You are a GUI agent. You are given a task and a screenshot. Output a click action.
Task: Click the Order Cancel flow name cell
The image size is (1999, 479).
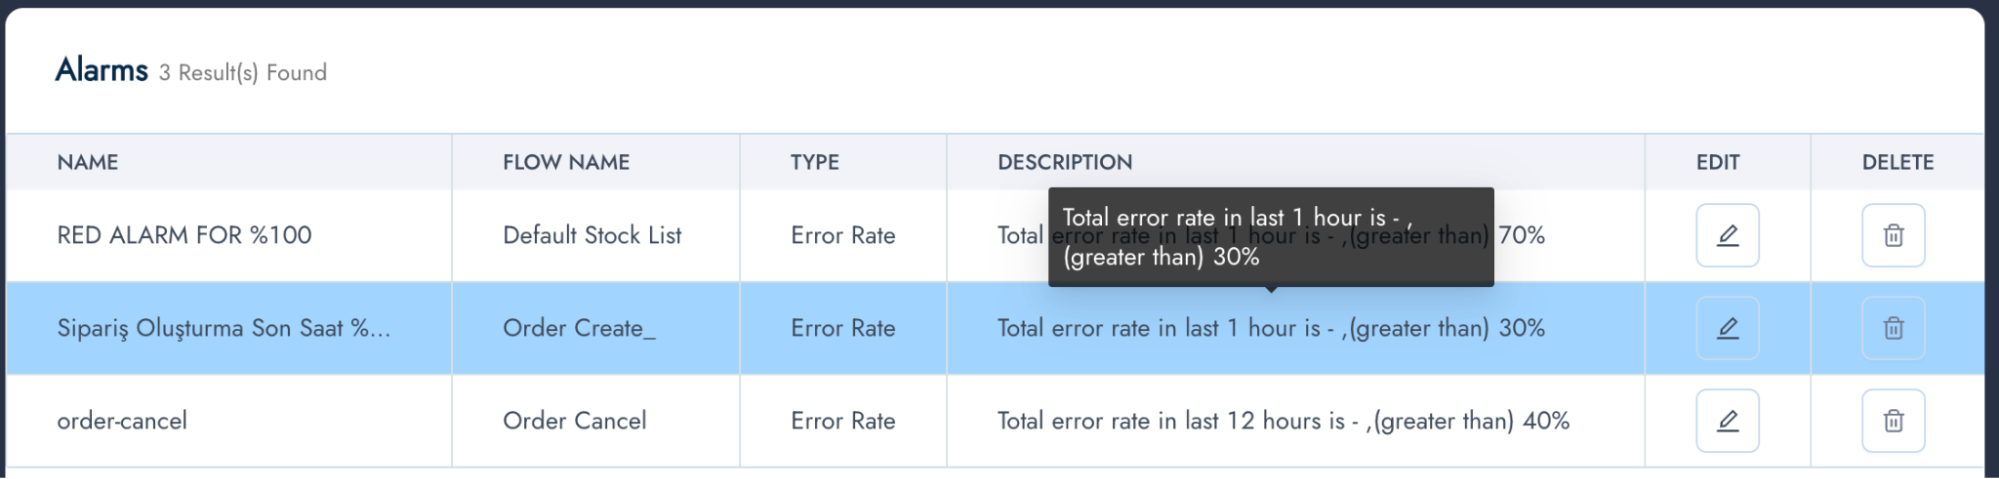coord(575,421)
